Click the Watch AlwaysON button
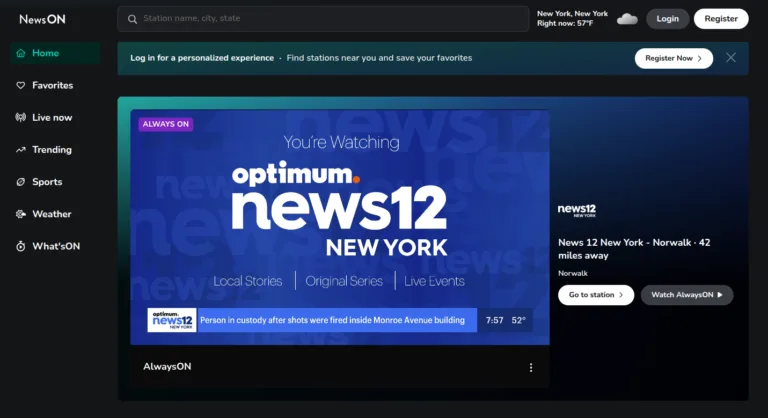Image resolution: width=768 pixels, height=418 pixels. click(687, 295)
